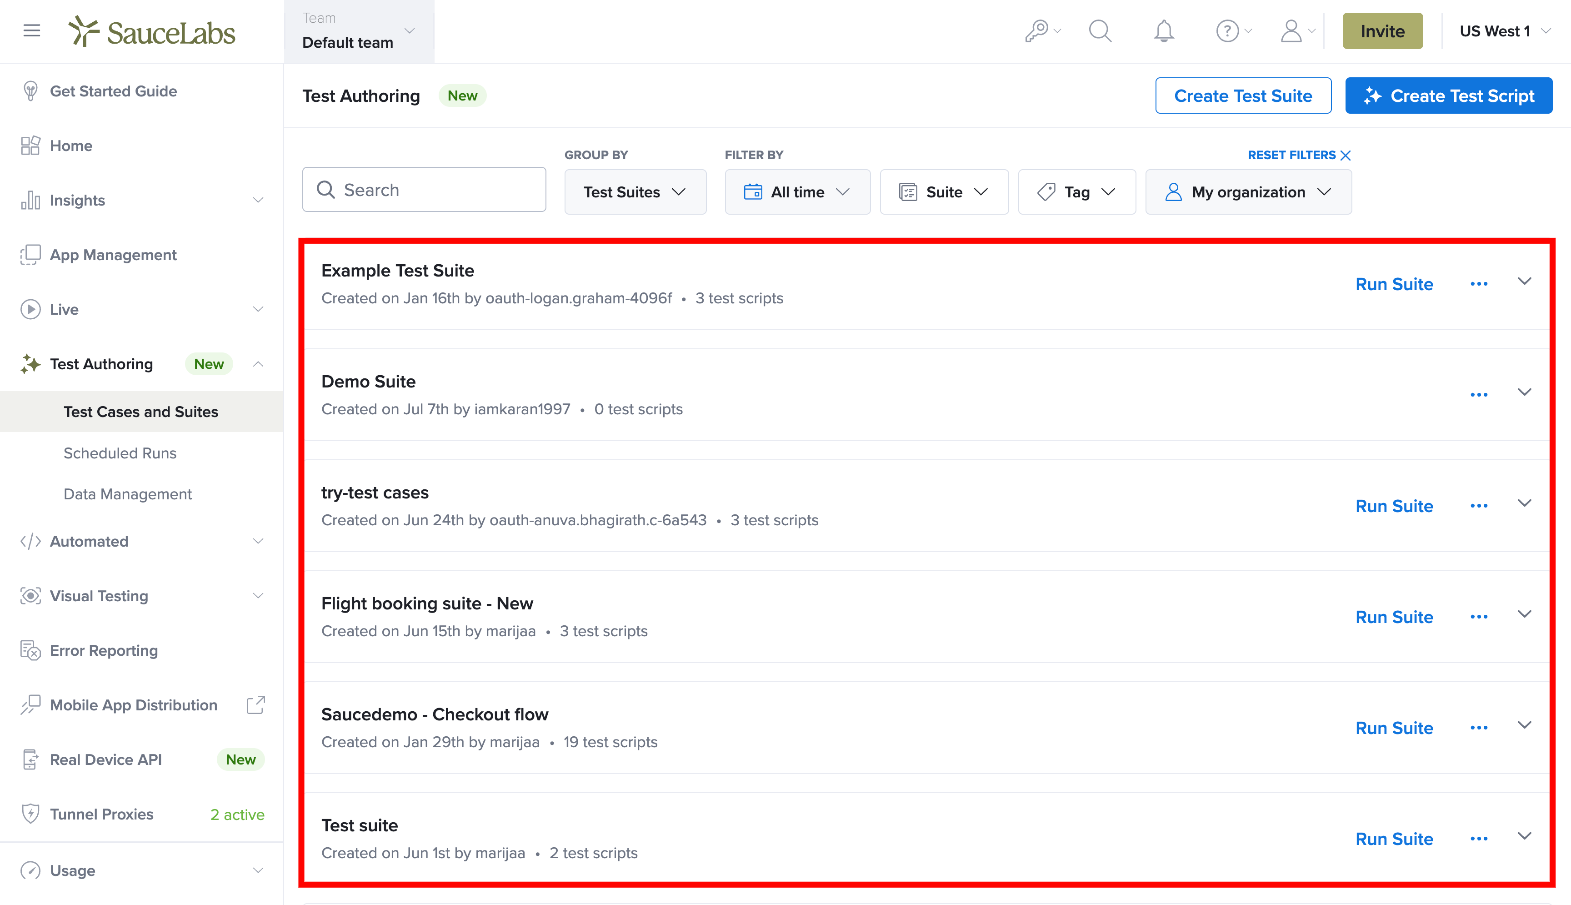Open the hamburger navigation menu

point(32,31)
